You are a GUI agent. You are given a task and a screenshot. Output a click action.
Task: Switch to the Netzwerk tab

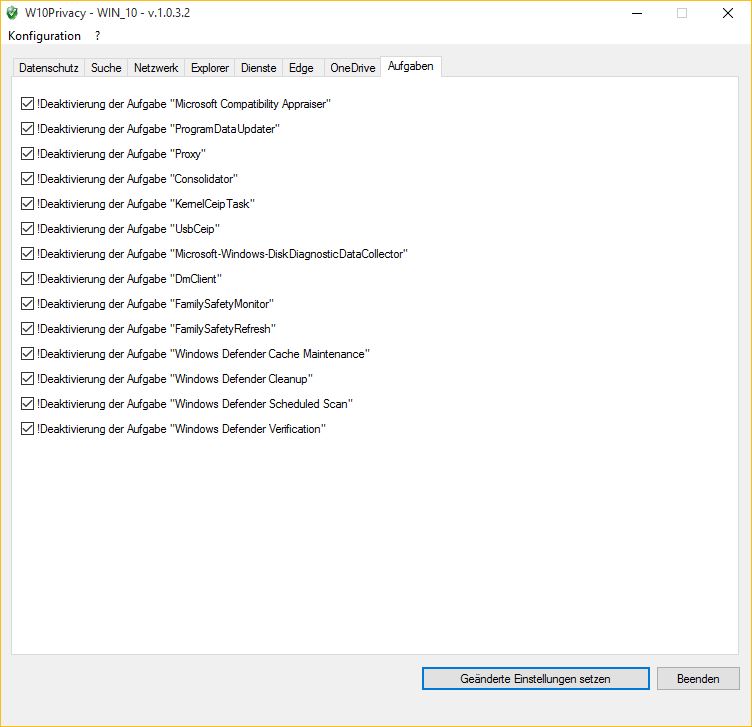(156, 68)
